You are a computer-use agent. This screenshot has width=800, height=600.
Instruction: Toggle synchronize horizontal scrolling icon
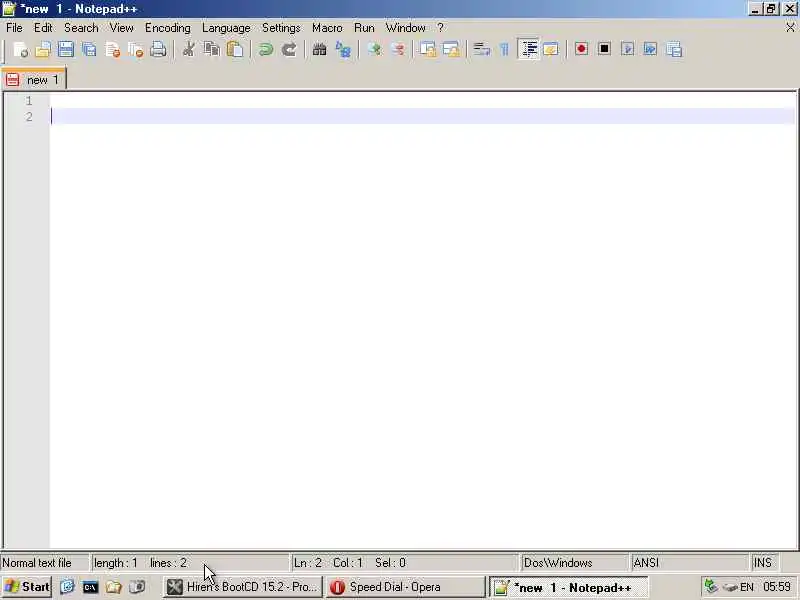coord(451,49)
